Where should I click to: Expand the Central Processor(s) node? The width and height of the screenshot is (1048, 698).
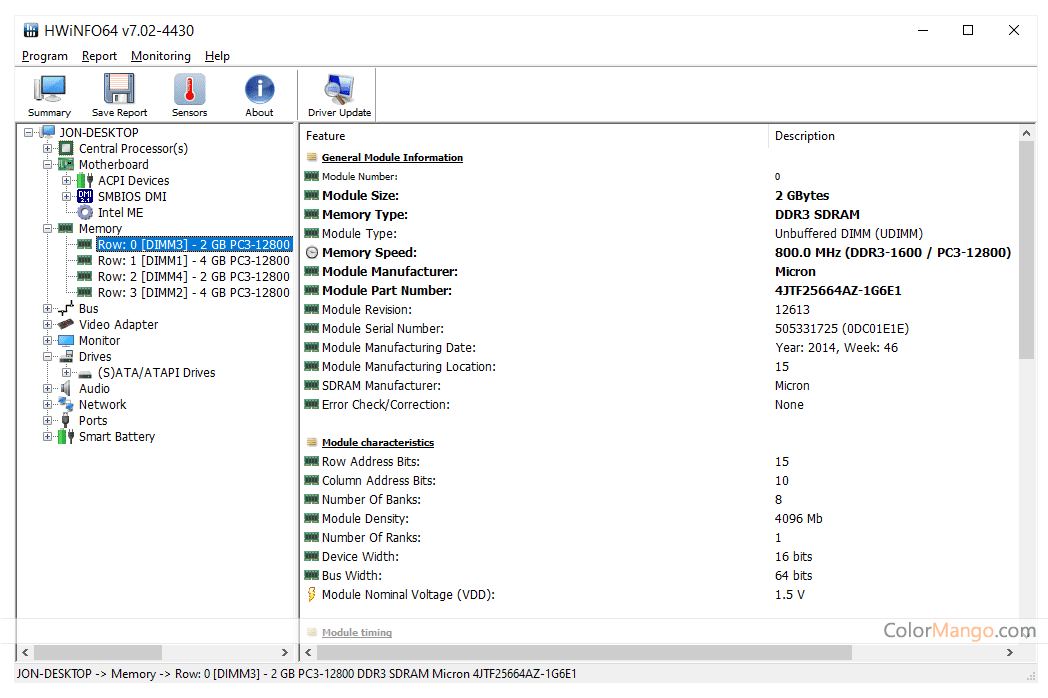click(x=49, y=148)
